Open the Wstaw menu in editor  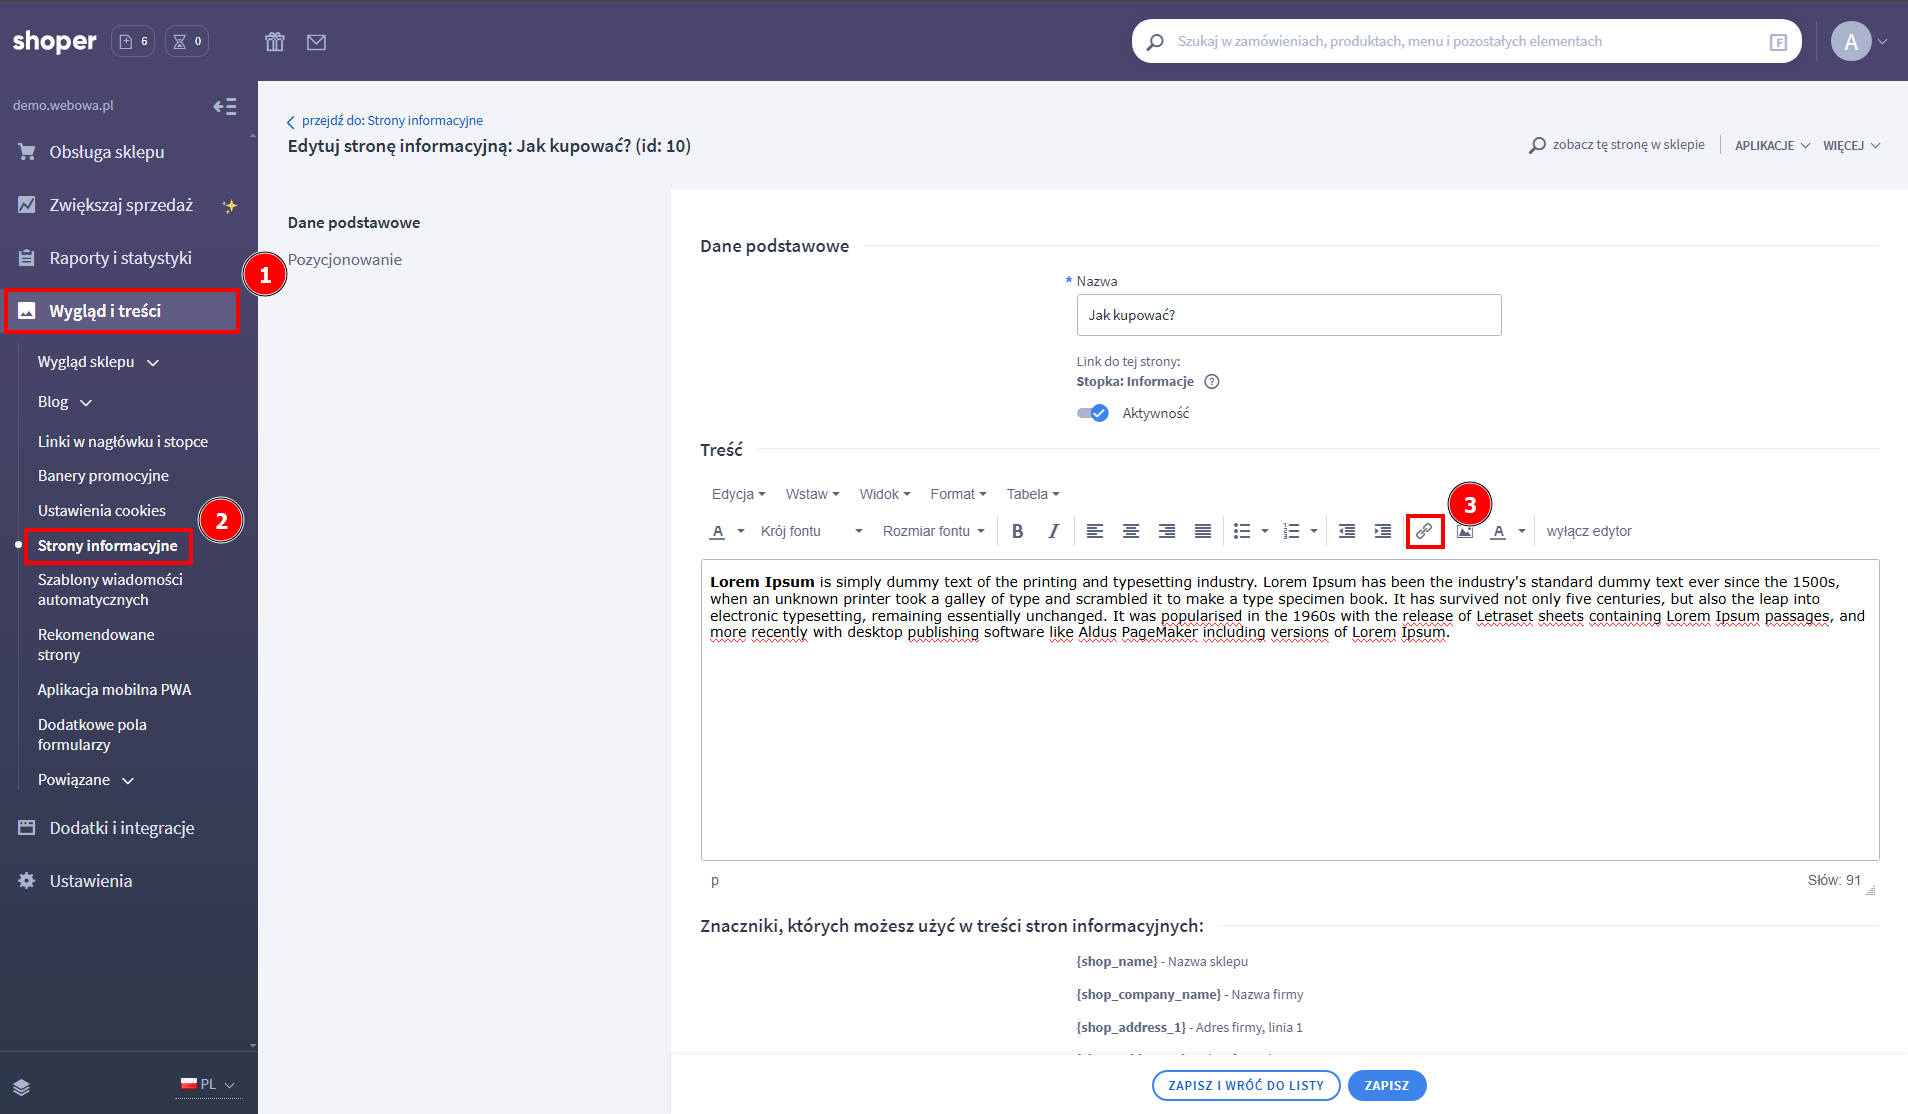click(812, 494)
